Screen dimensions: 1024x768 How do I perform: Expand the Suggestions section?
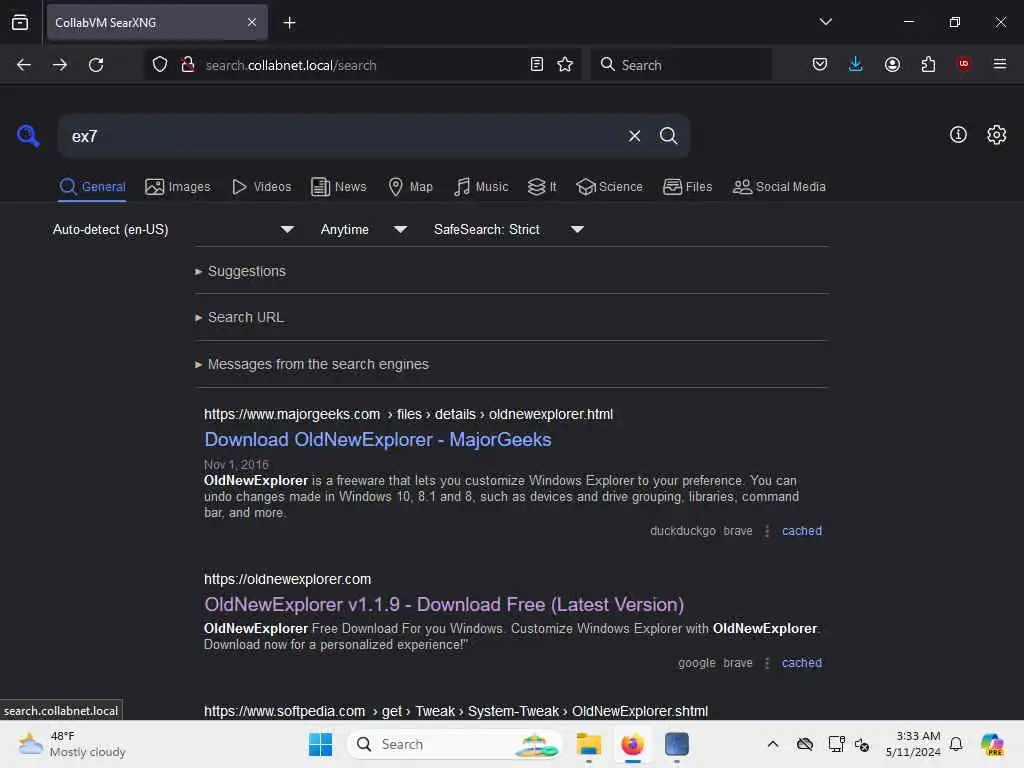pyautogui.click(x=240, y=271)
